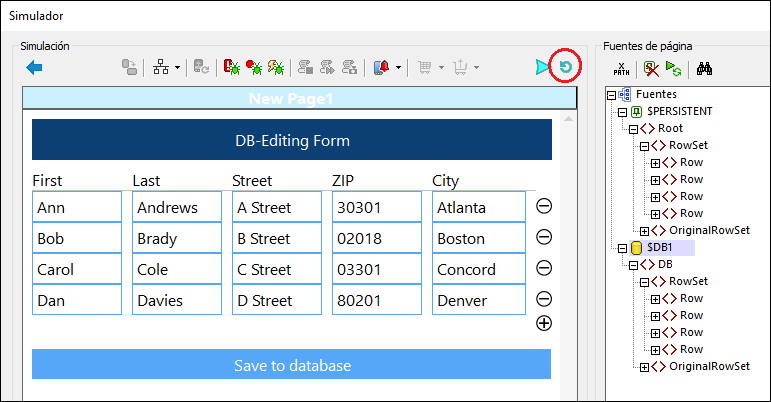Select the Root node in tree
Viewport: 771px width, 402px height.
tap(670, 128)
